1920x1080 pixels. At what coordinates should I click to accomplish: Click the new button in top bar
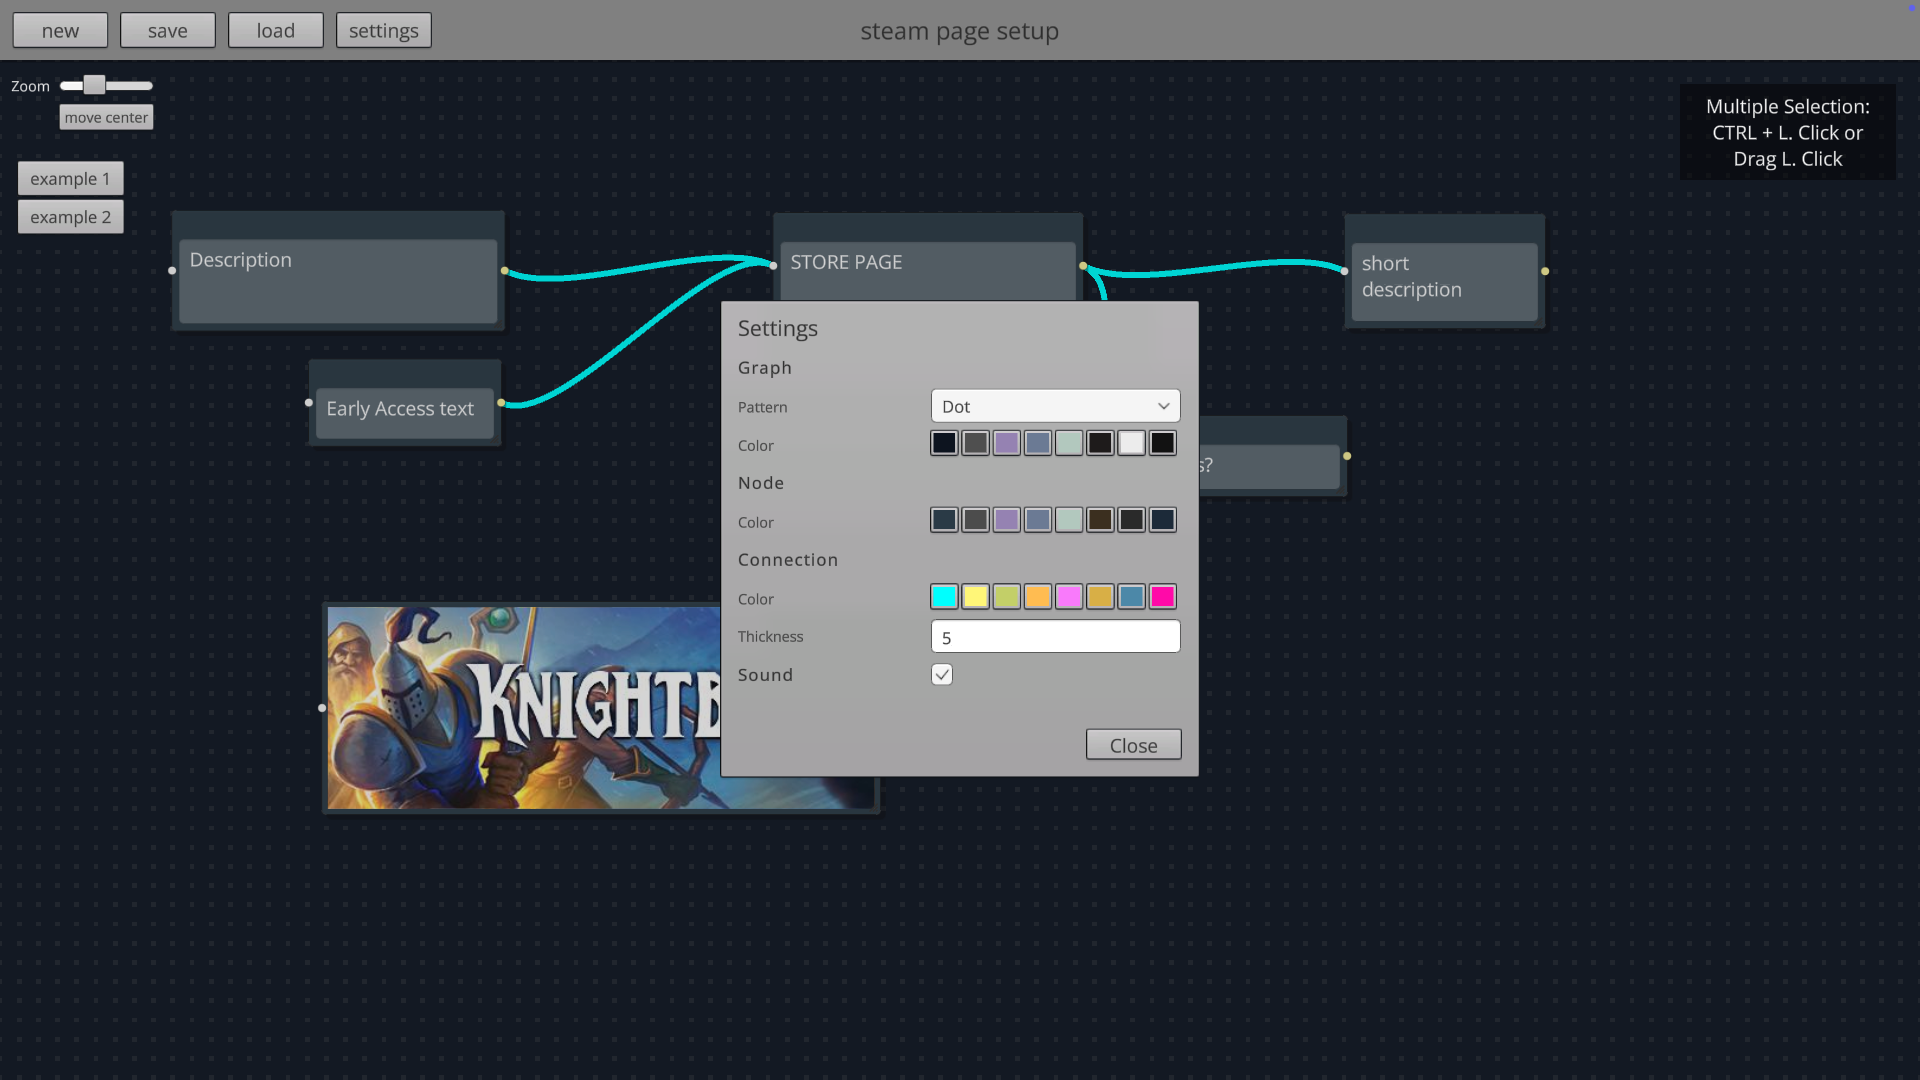click(x=60, y=31)
